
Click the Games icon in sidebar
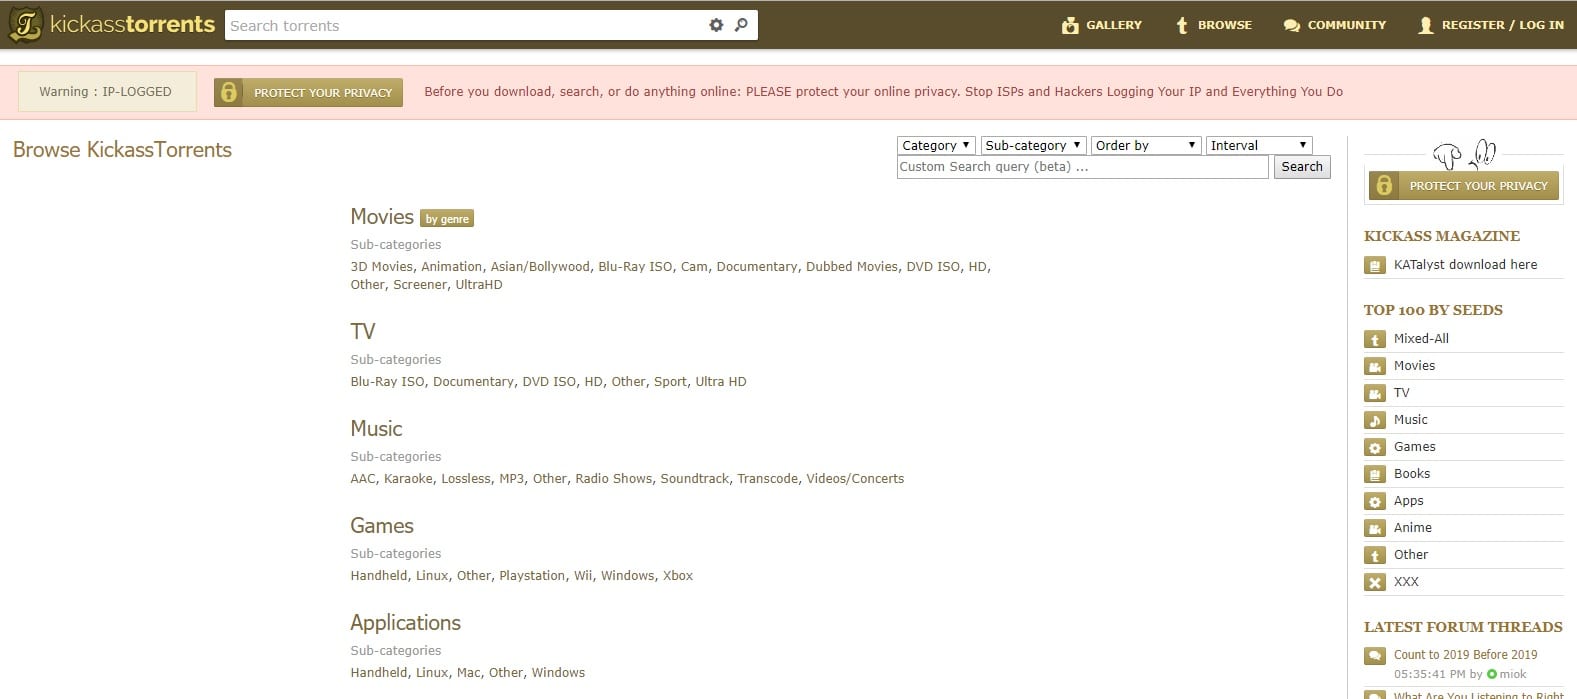point(1375,447)
